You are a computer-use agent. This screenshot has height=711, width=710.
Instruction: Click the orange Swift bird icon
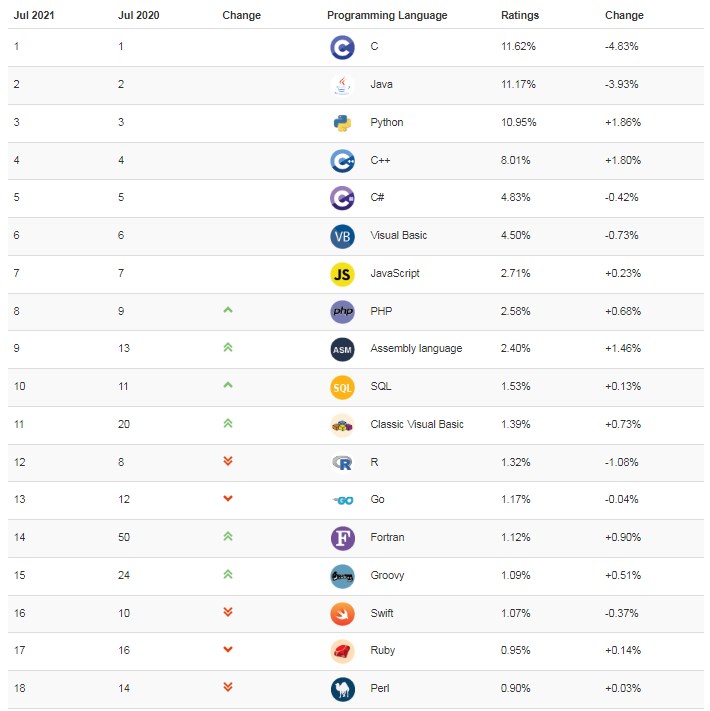(x=342, y=614)
